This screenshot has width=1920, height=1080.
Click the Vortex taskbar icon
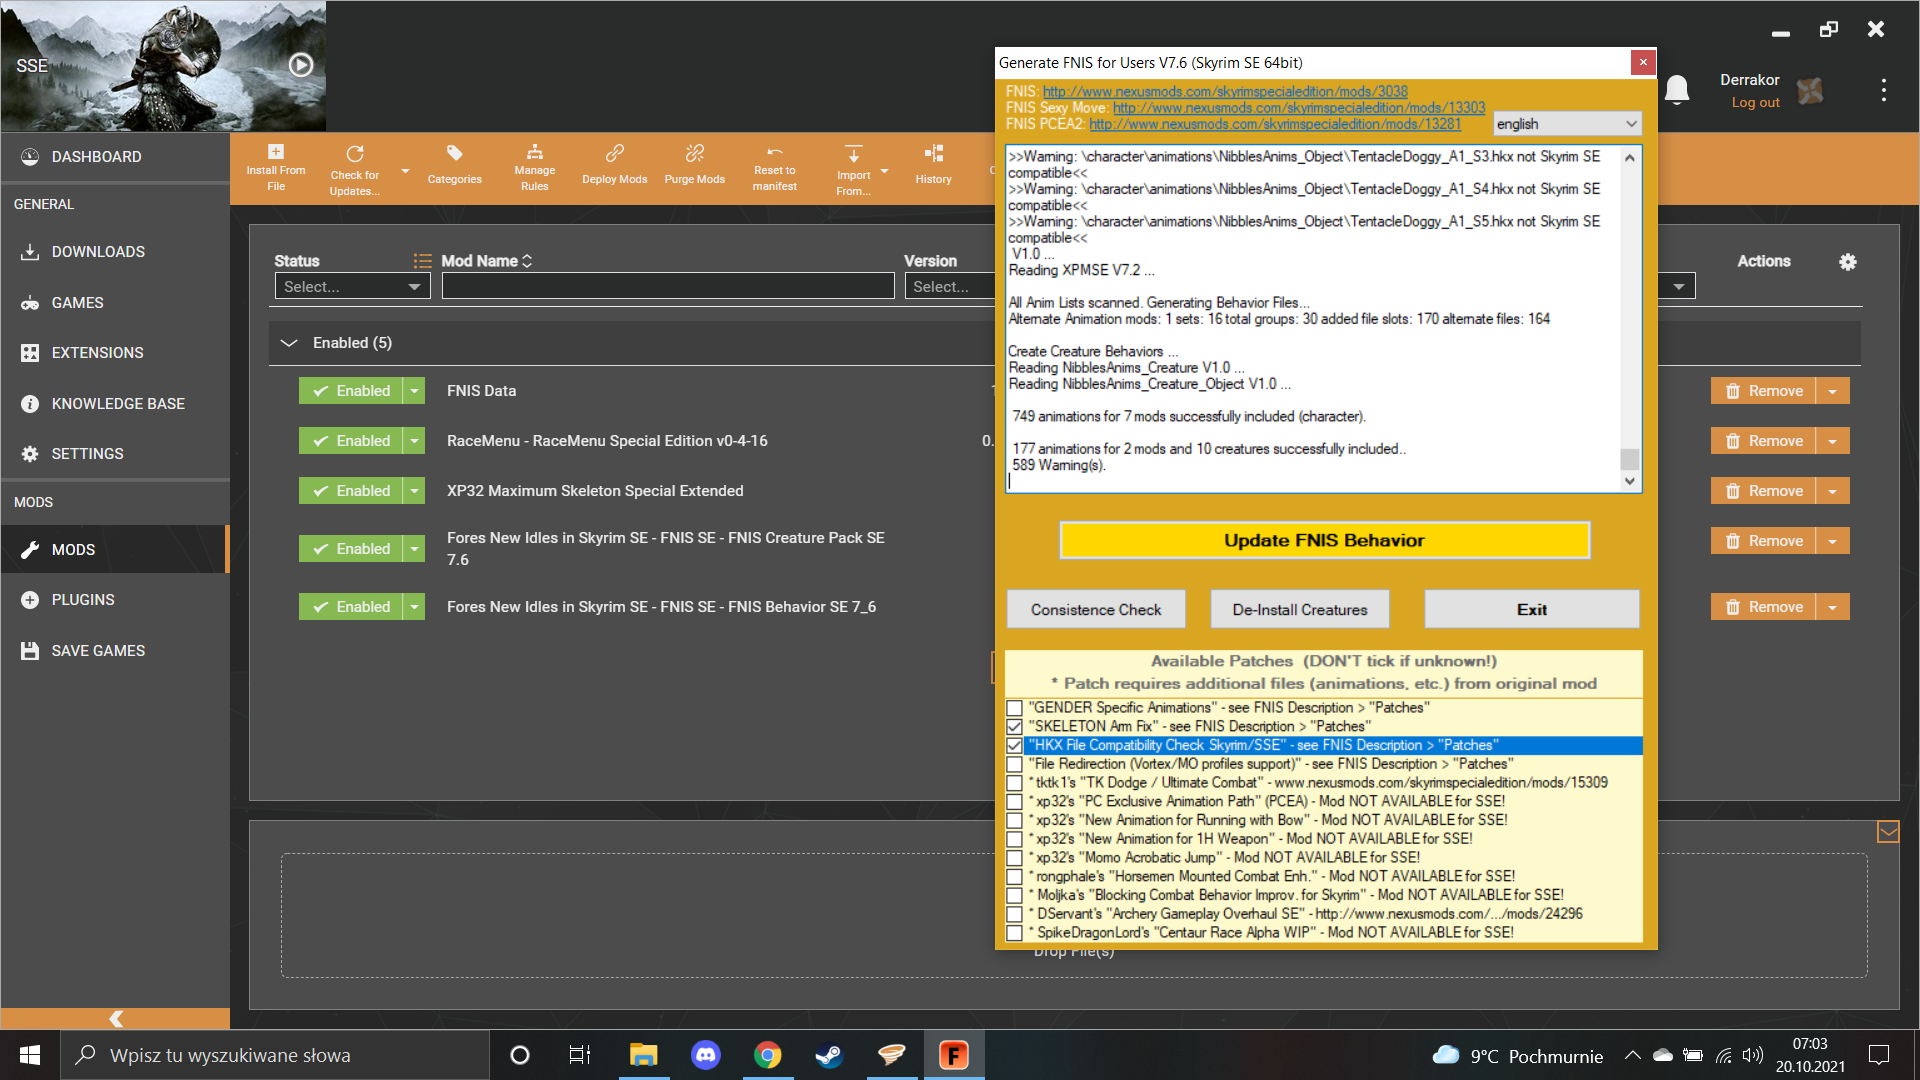coord(892,1055)
